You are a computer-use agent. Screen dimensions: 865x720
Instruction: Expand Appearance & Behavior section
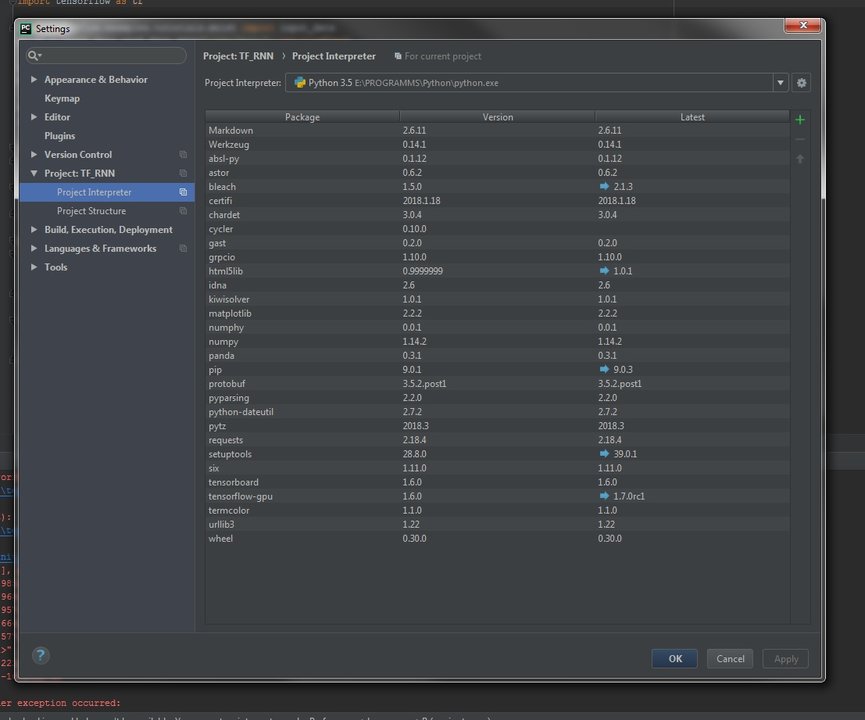34,79
